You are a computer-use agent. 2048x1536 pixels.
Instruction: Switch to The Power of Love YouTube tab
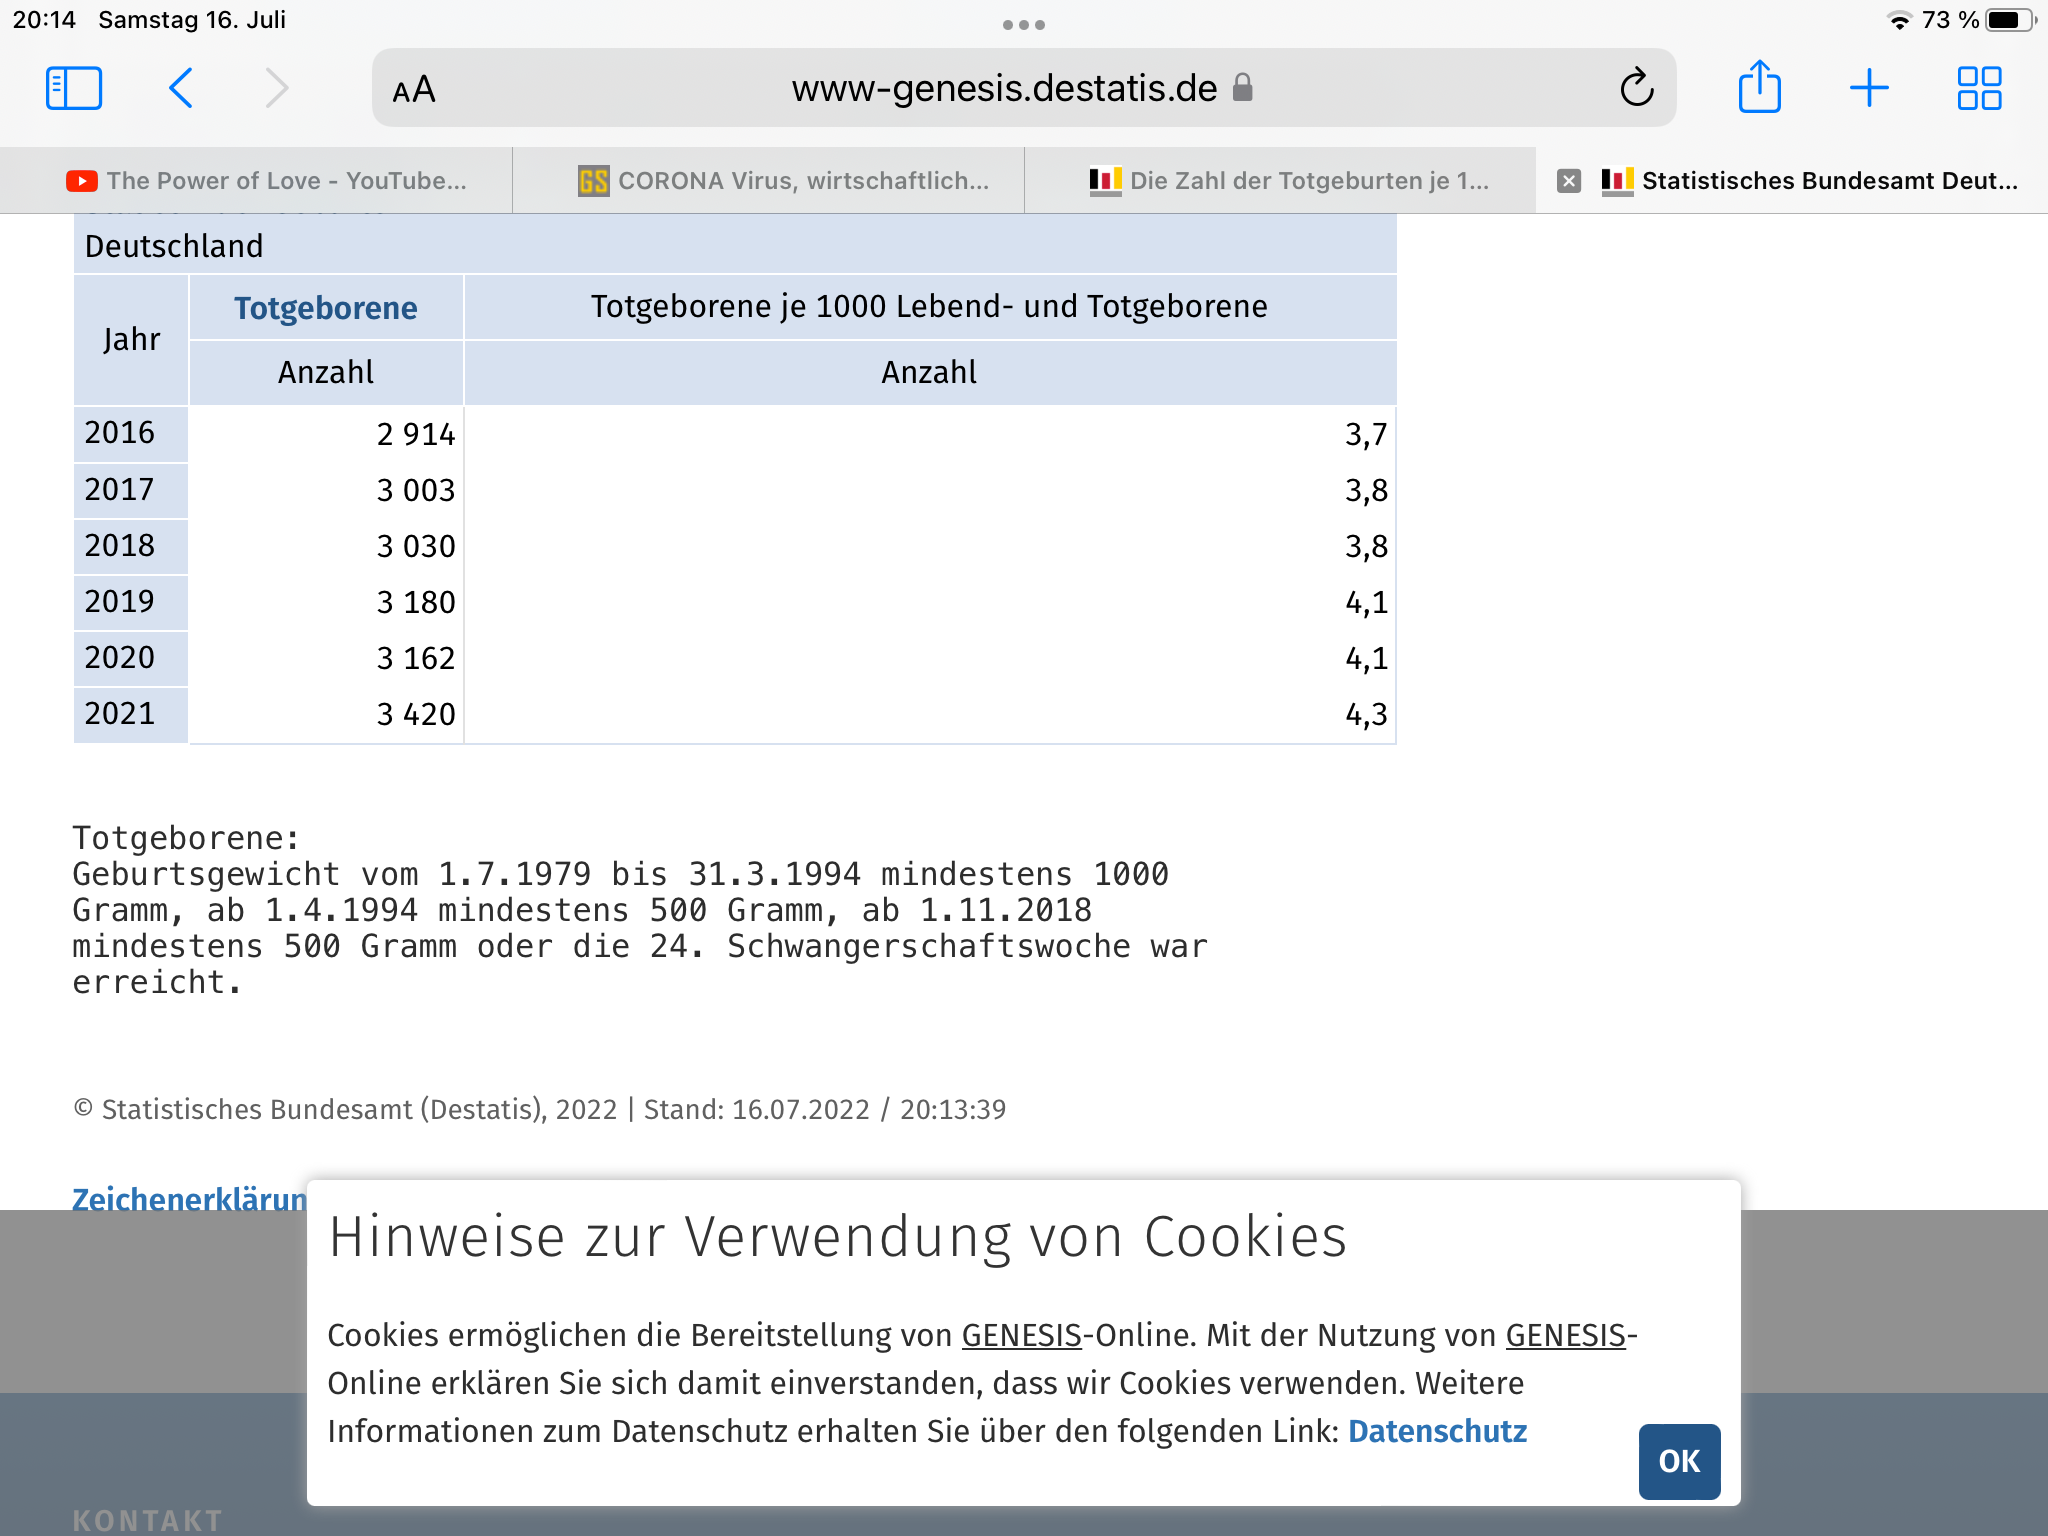267,181
